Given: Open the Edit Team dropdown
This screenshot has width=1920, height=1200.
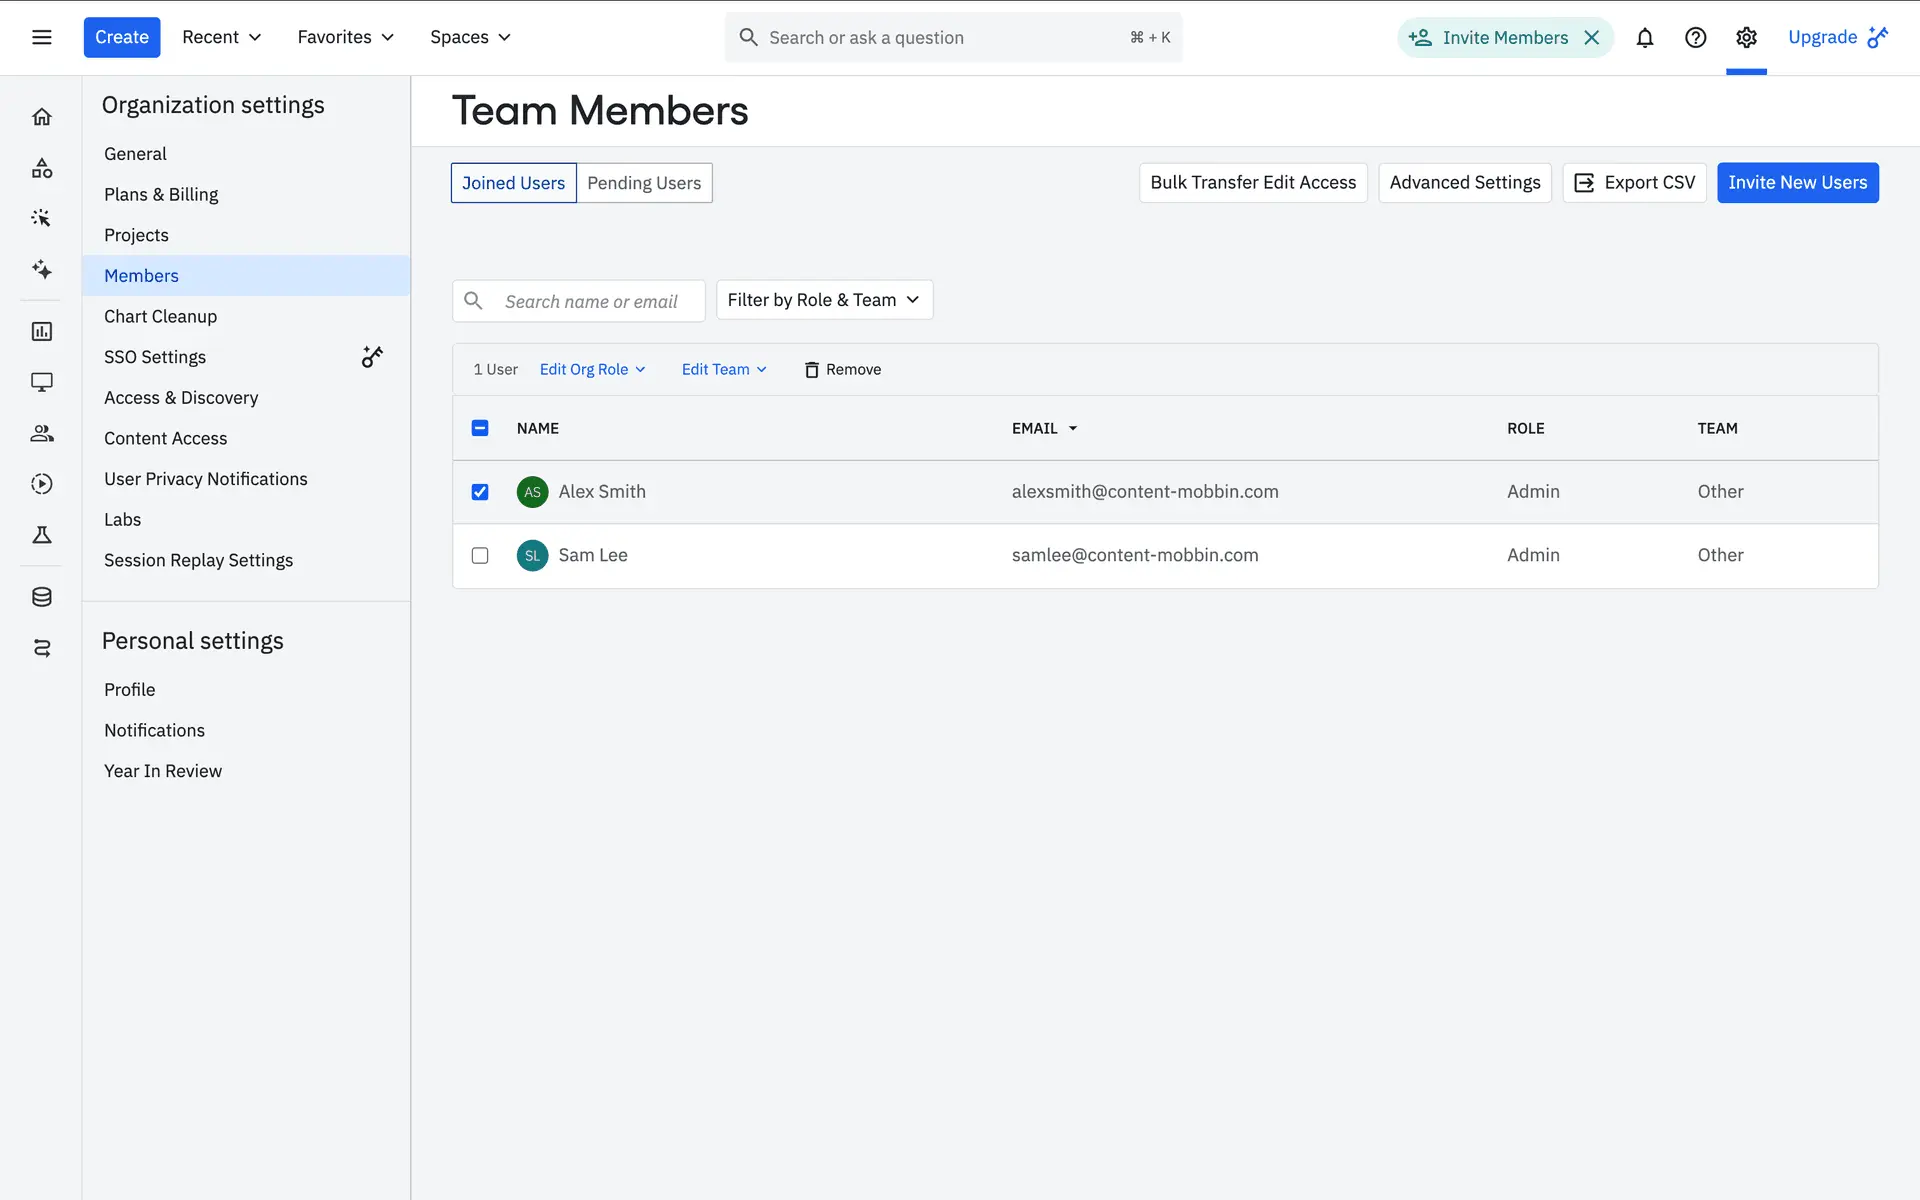Looking at the screenshot, I should coord(724,370).
